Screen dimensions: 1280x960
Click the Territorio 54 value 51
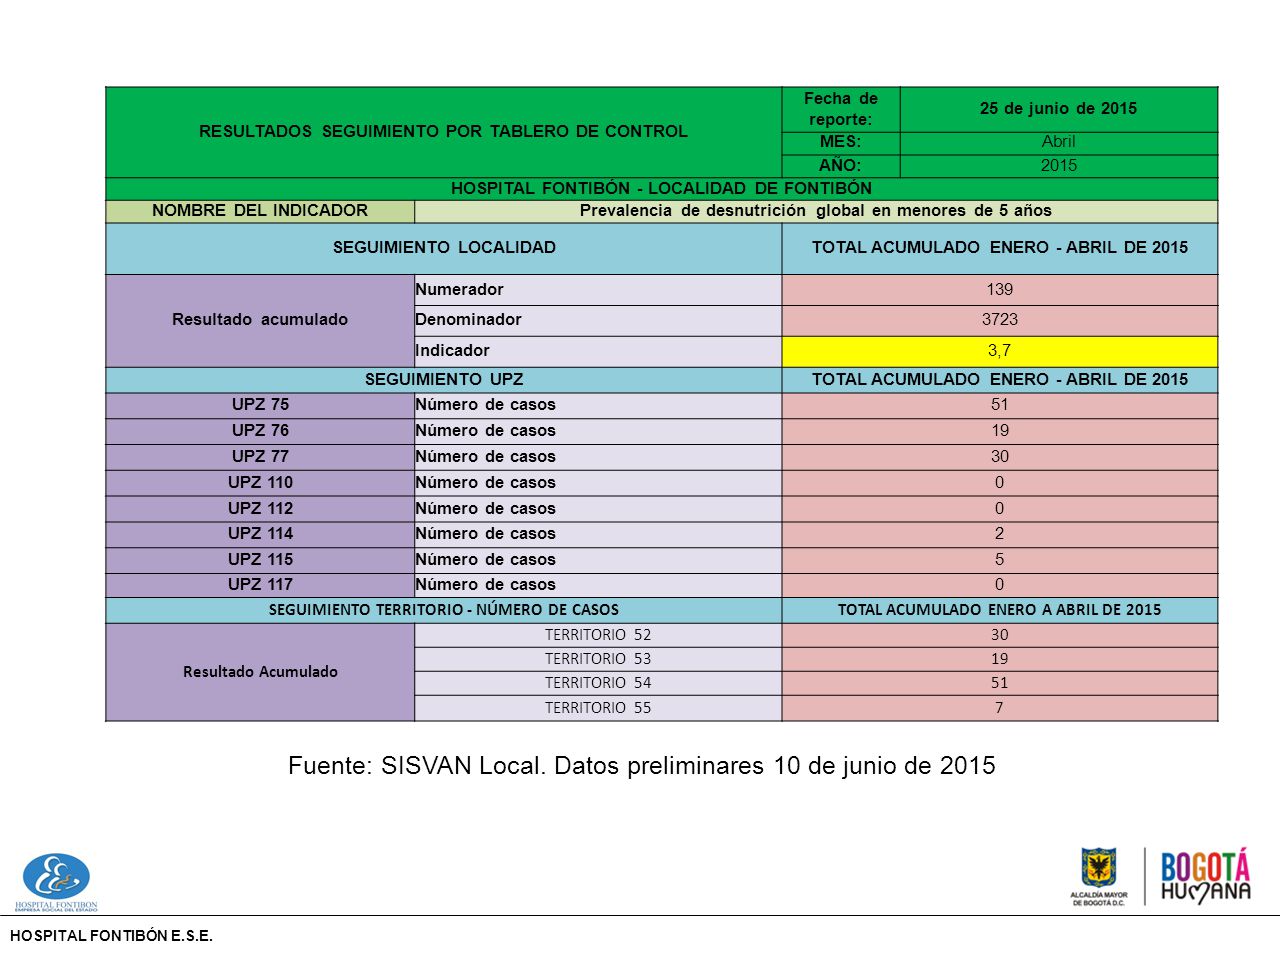click(1000, 683)
